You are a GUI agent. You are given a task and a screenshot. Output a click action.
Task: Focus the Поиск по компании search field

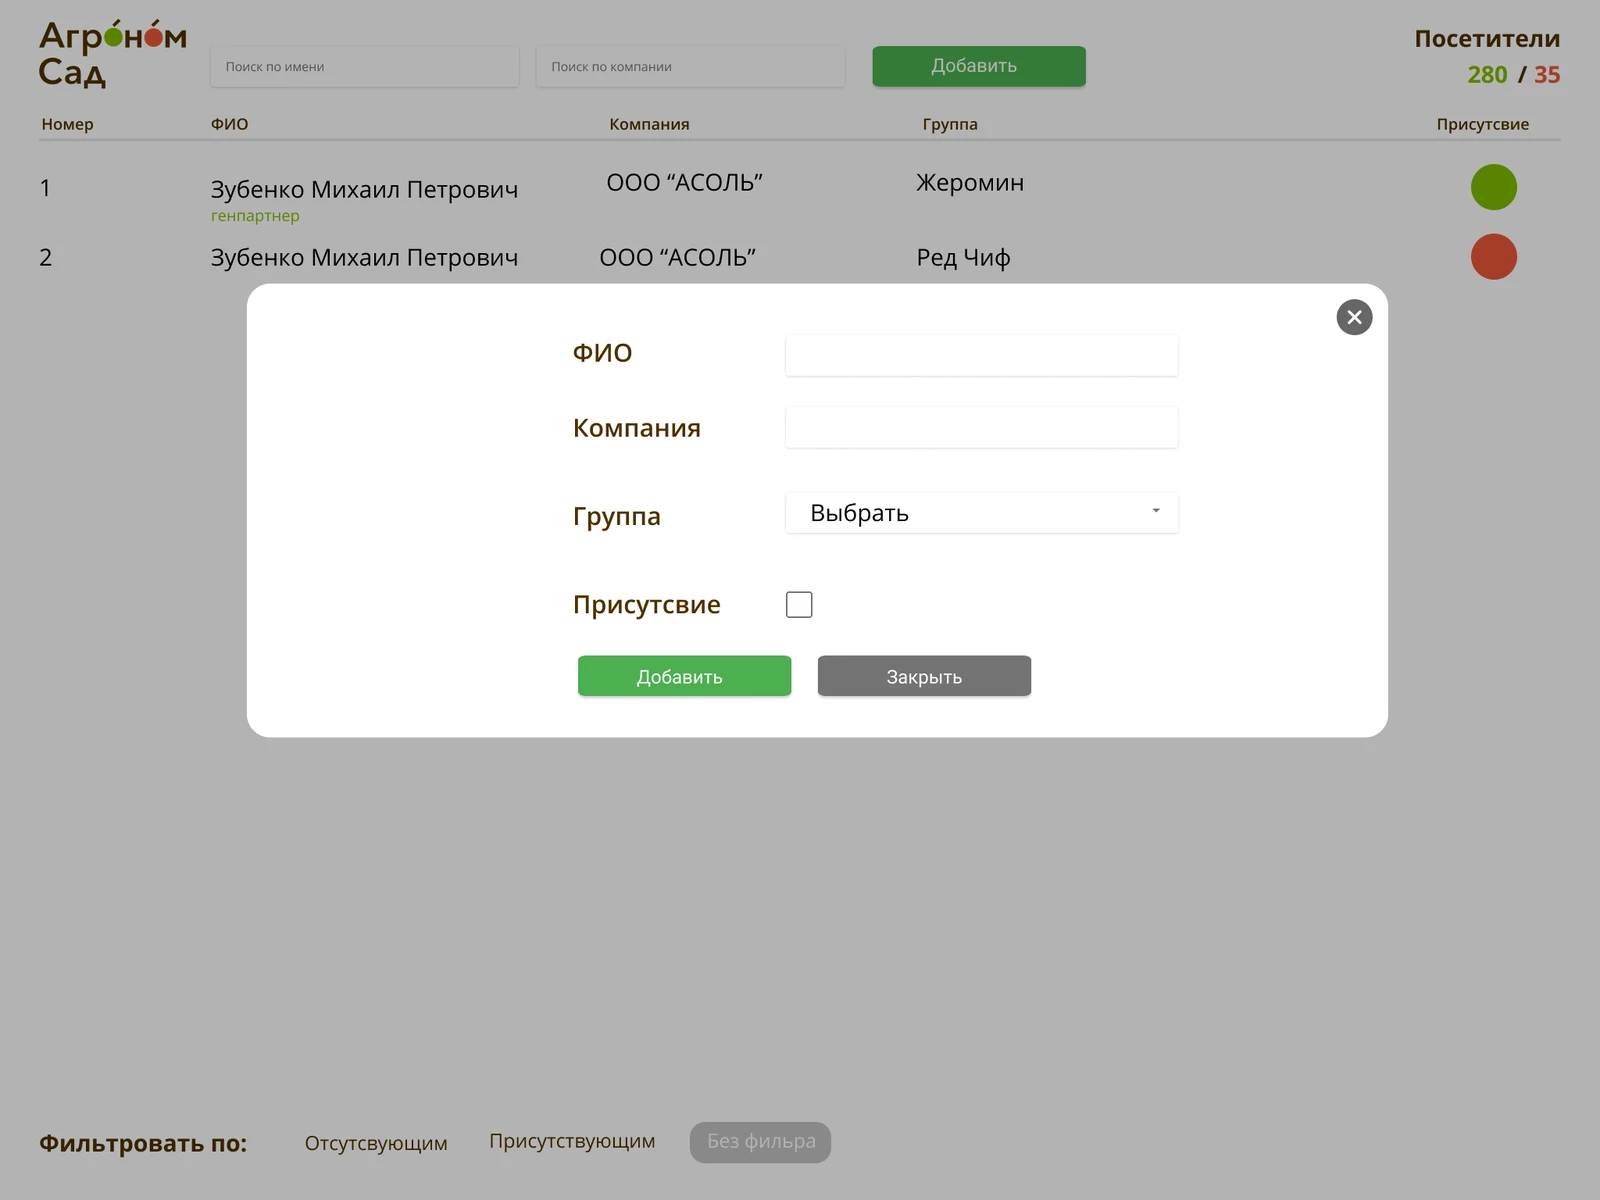pyautogui.click(x=690, y=67)
